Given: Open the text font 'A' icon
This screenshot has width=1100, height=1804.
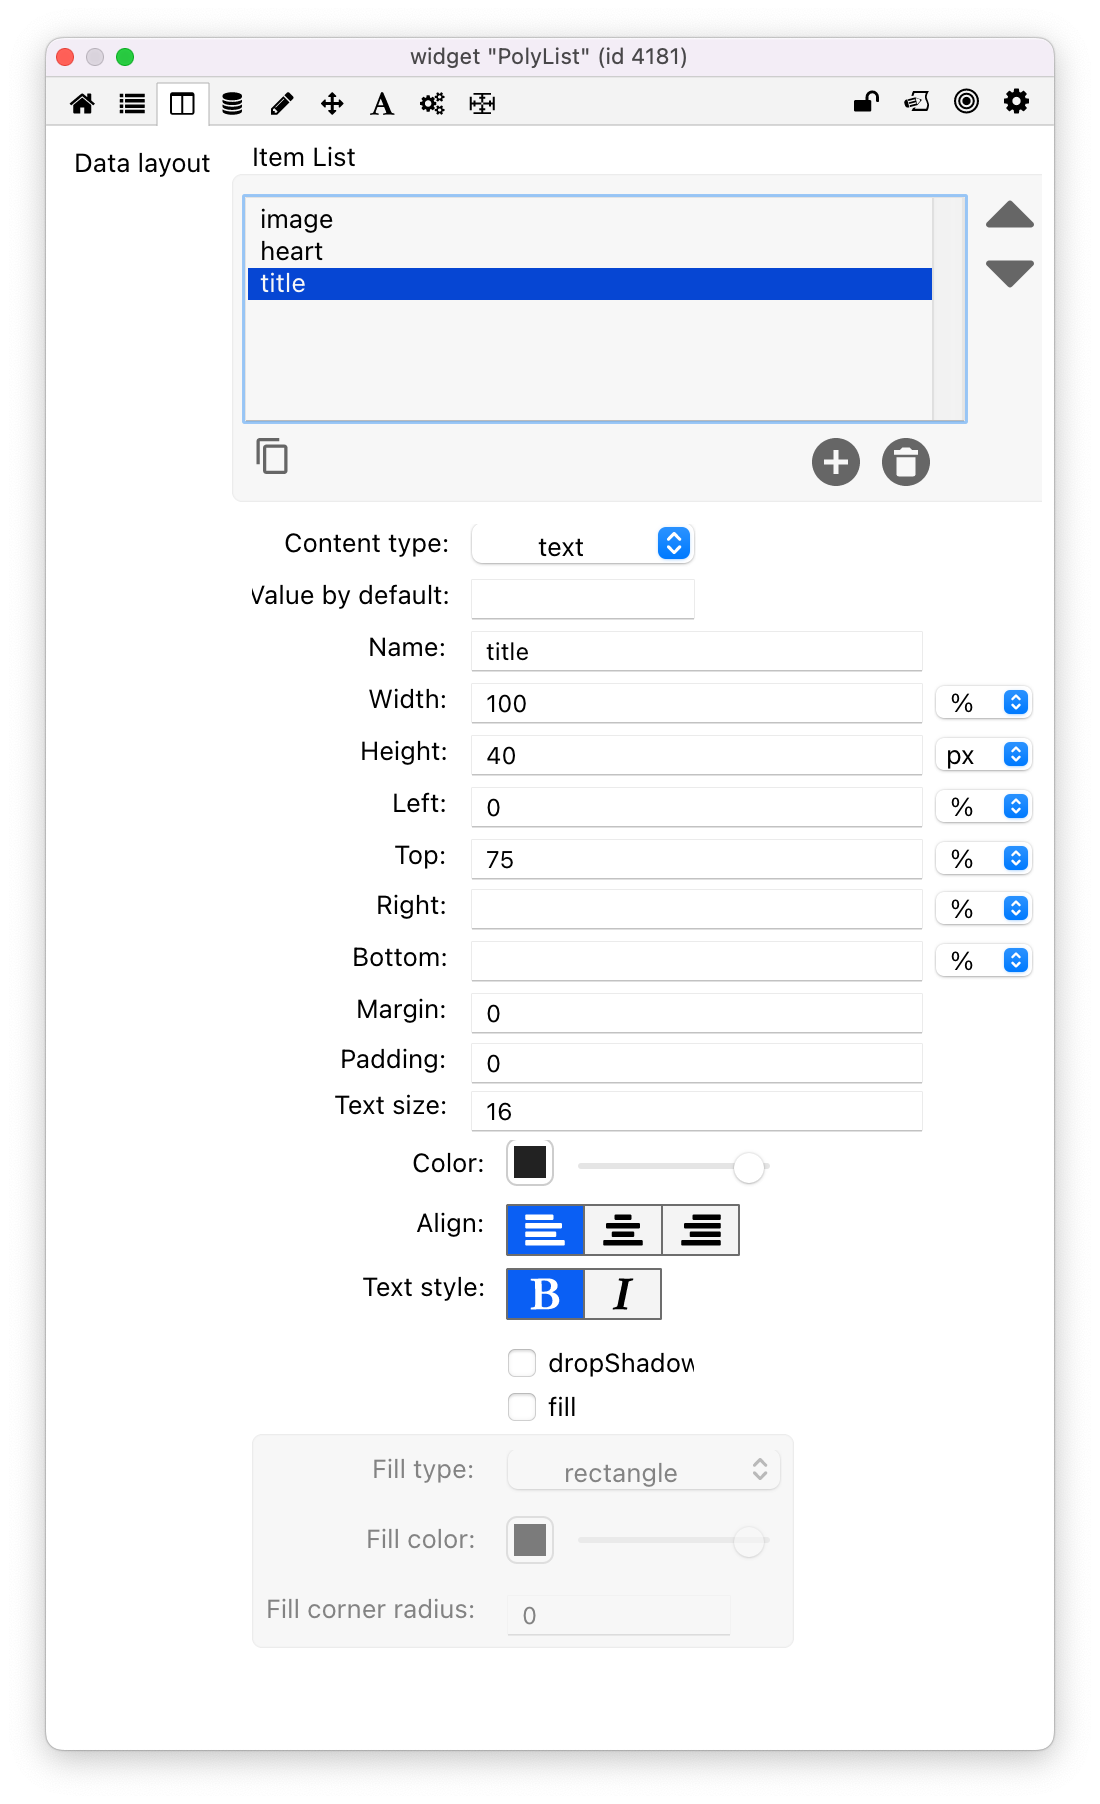Looking at the screenshot, I should point(382,103).
